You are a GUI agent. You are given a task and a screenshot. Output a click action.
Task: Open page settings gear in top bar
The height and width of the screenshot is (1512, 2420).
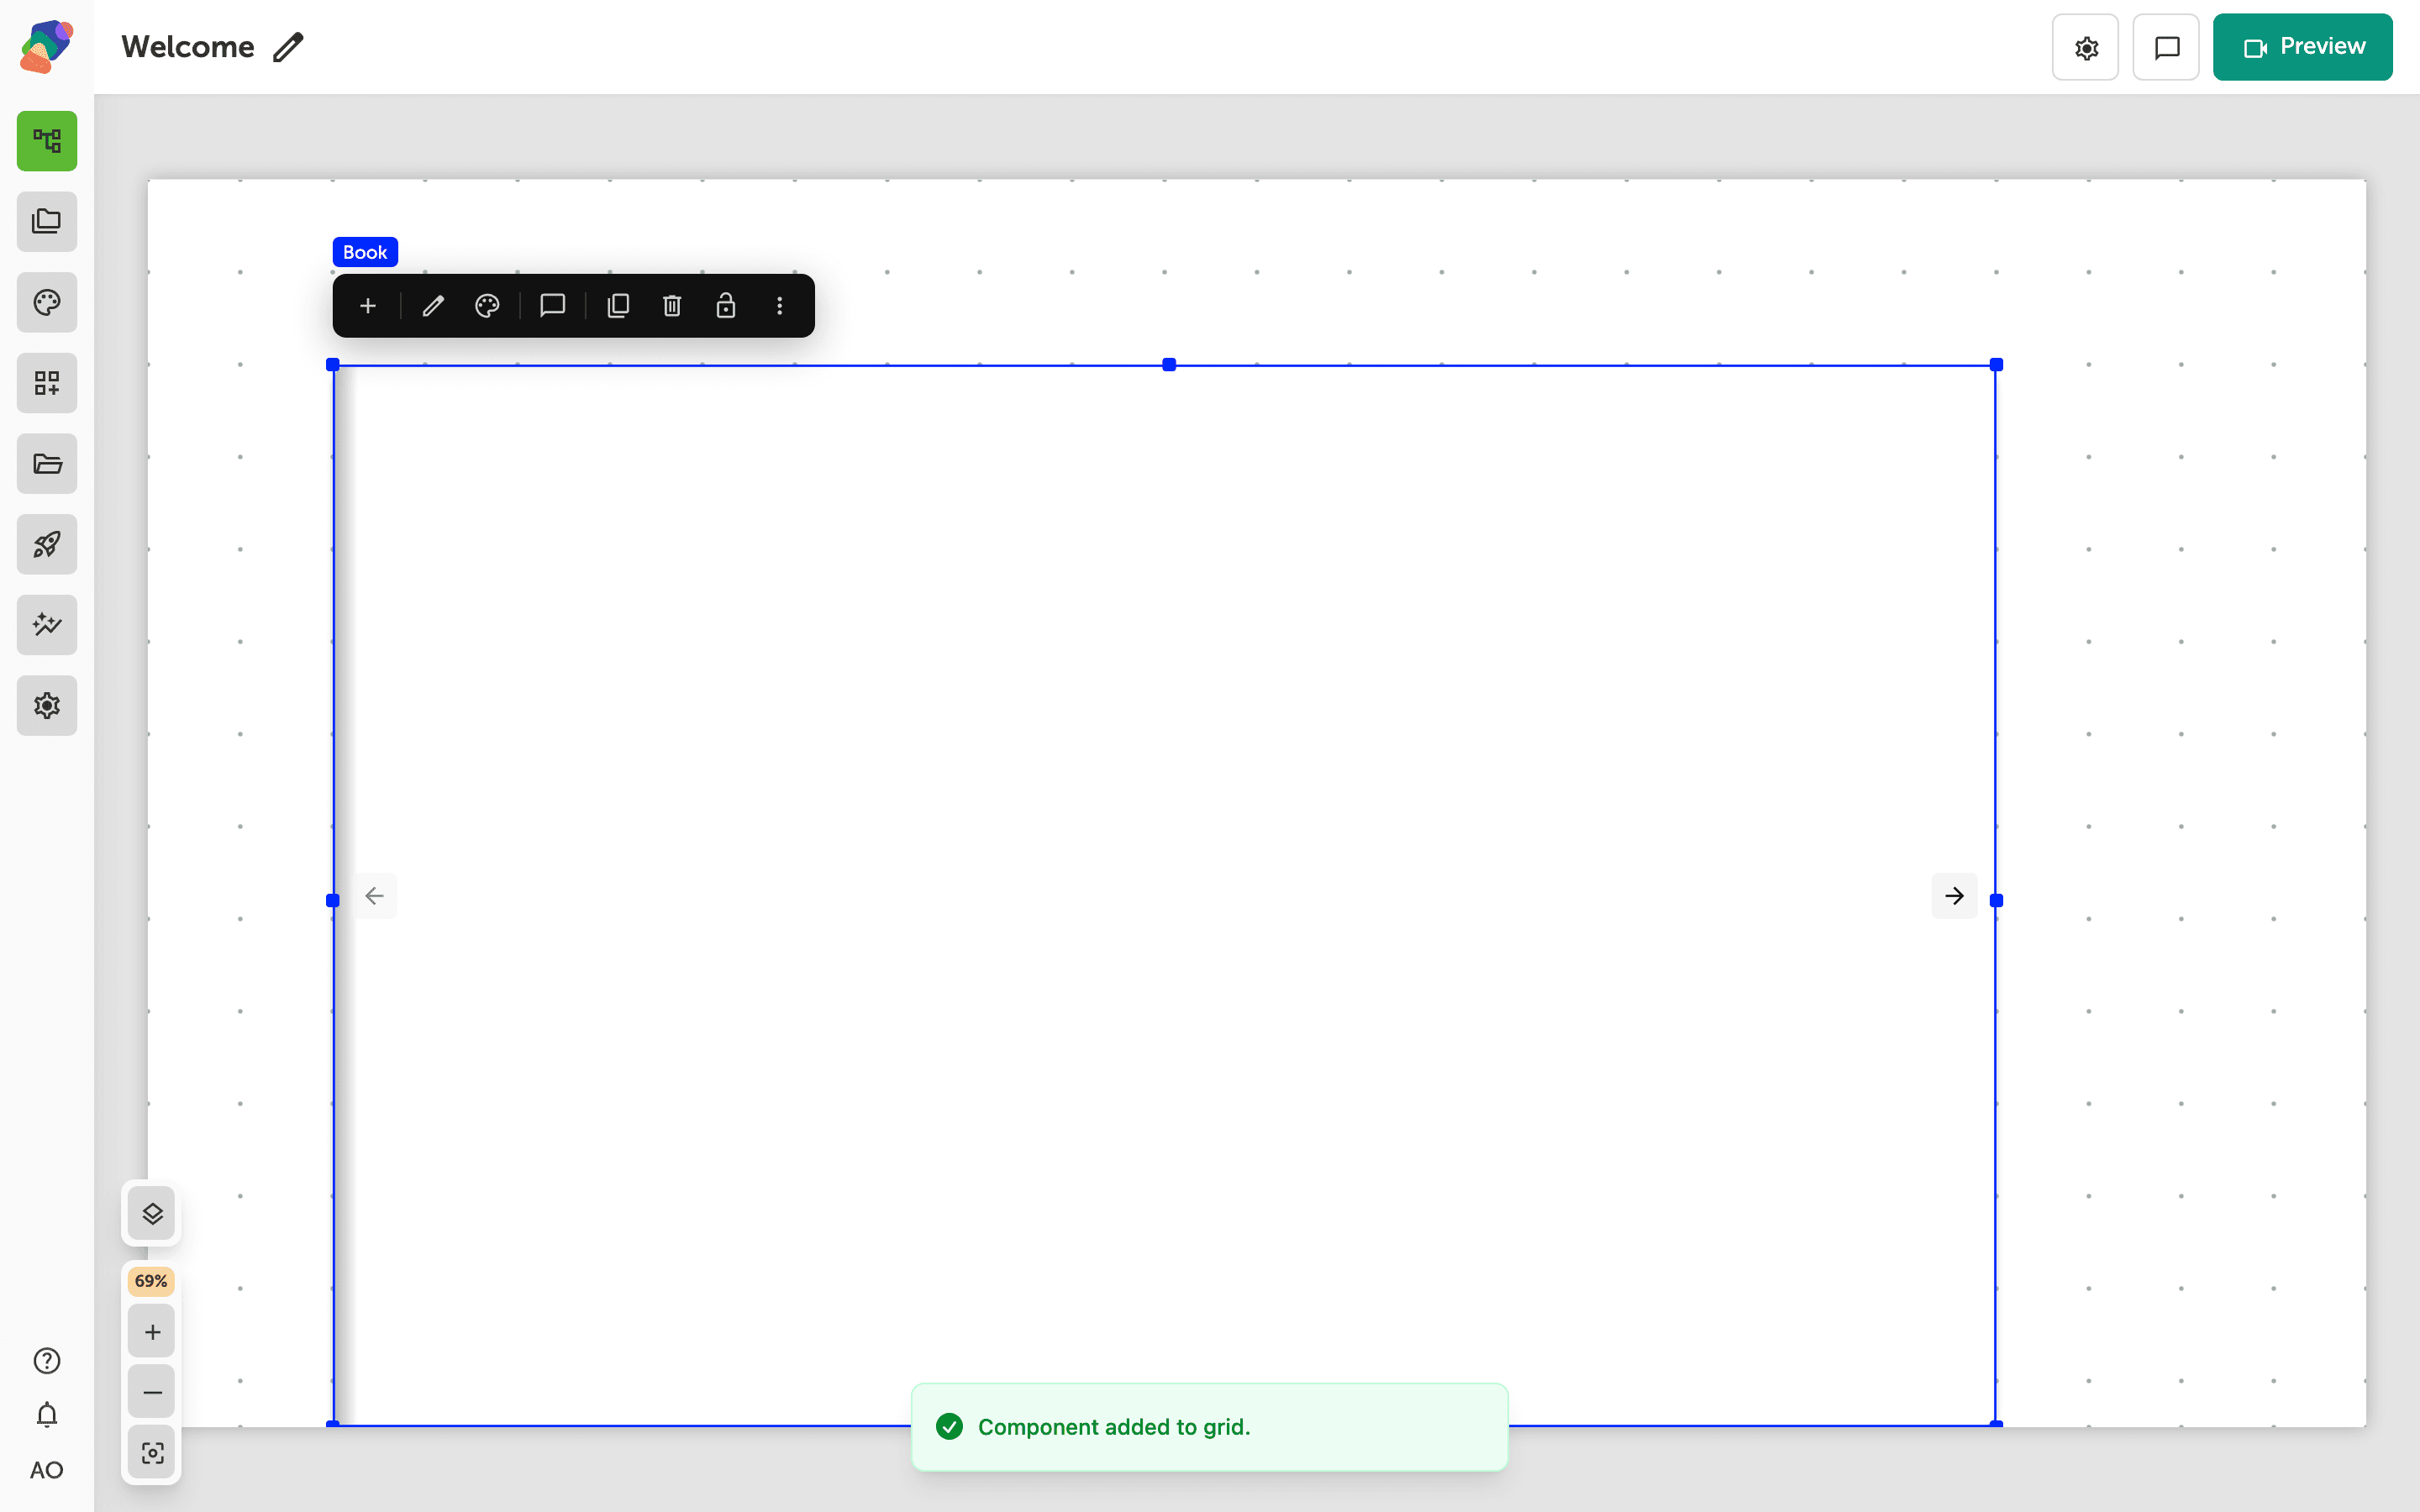2086,47
